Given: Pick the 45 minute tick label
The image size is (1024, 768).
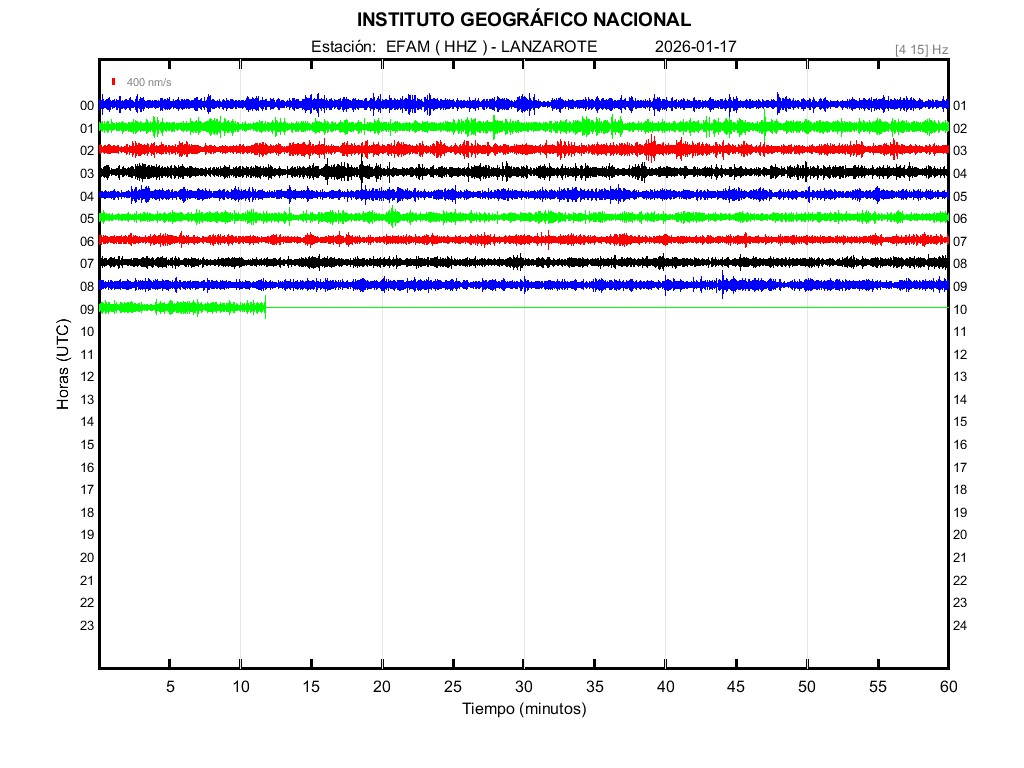Looking at the screenshot, I should point(736,686).
